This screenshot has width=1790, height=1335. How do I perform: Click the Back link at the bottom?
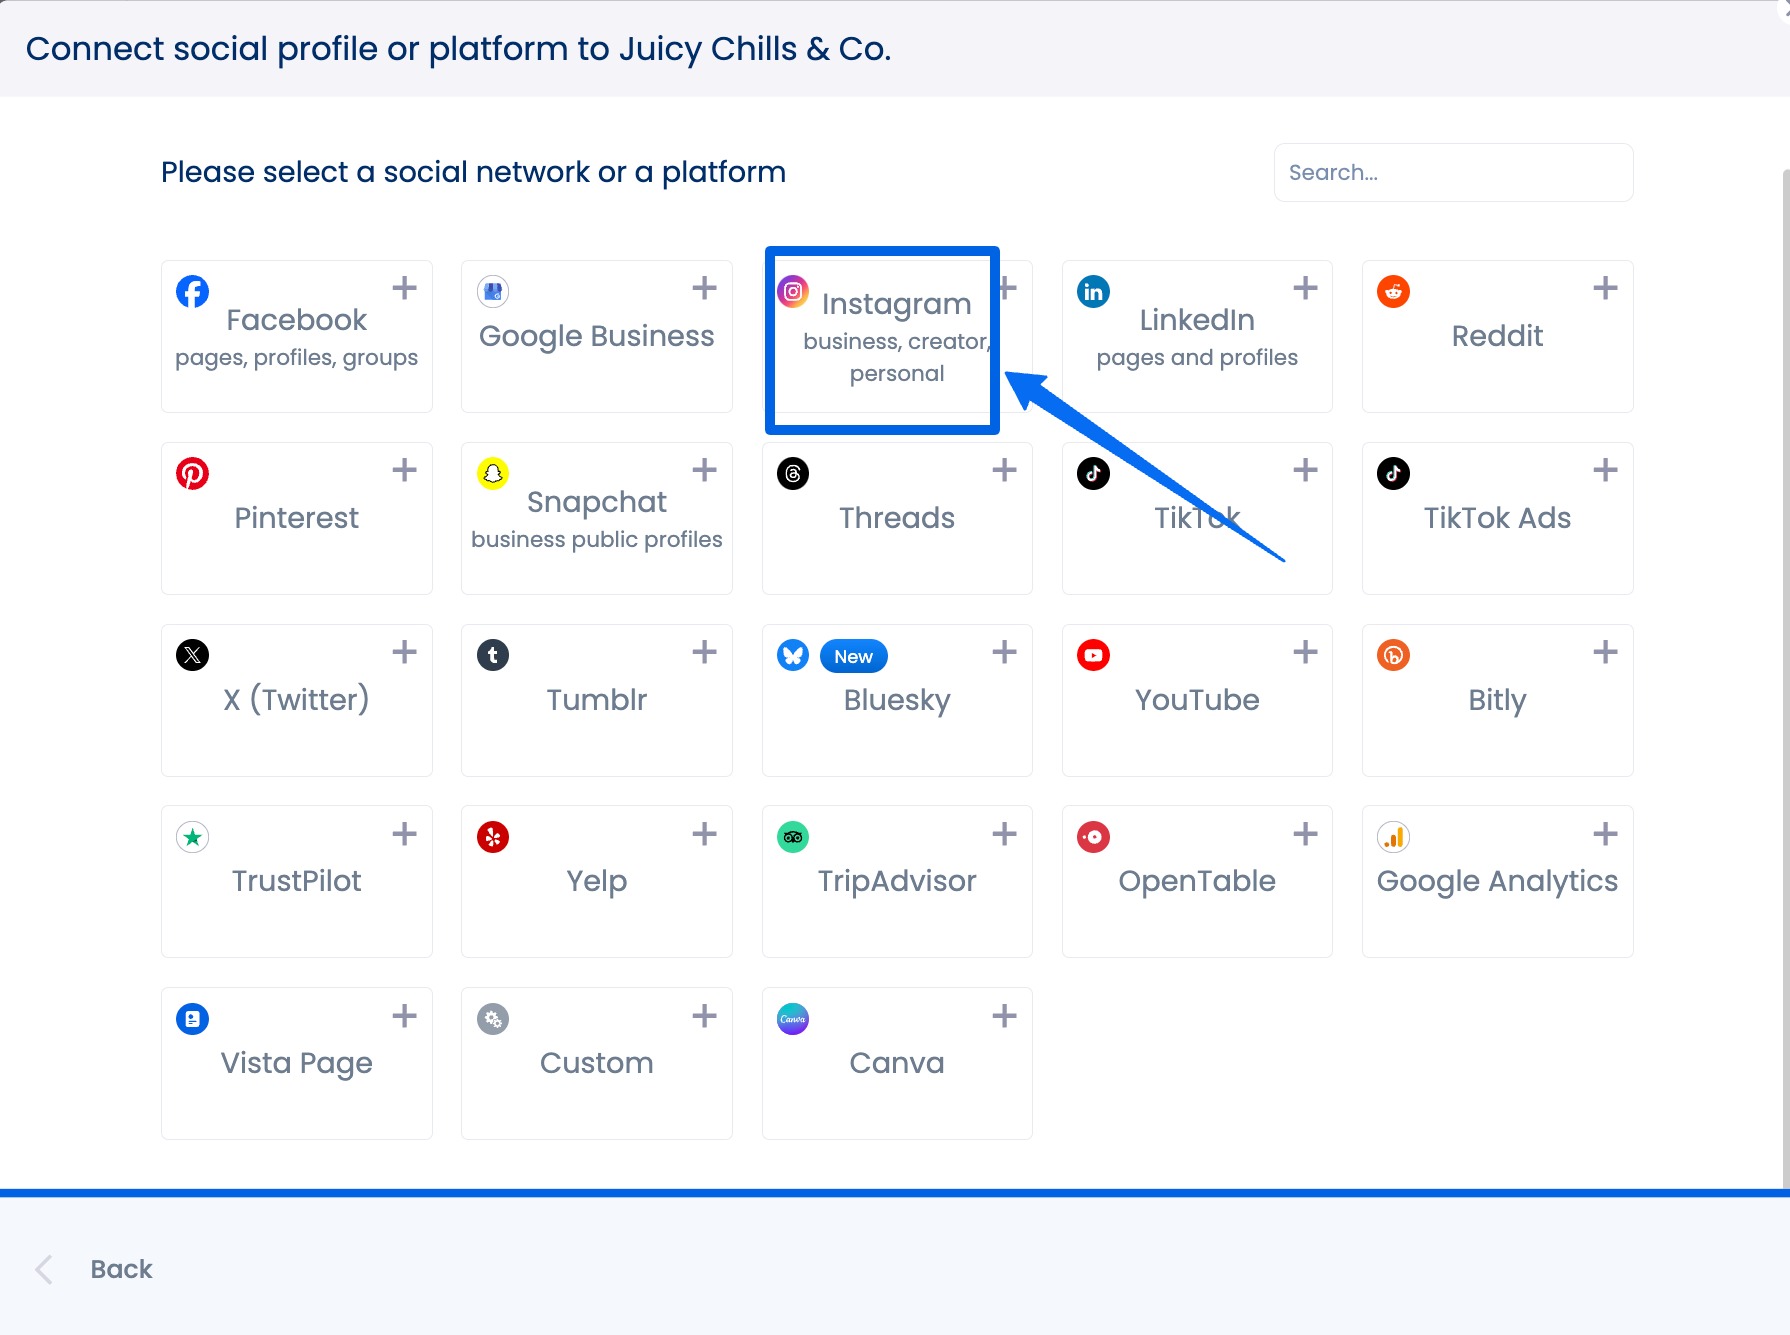tap(120, 1268)
